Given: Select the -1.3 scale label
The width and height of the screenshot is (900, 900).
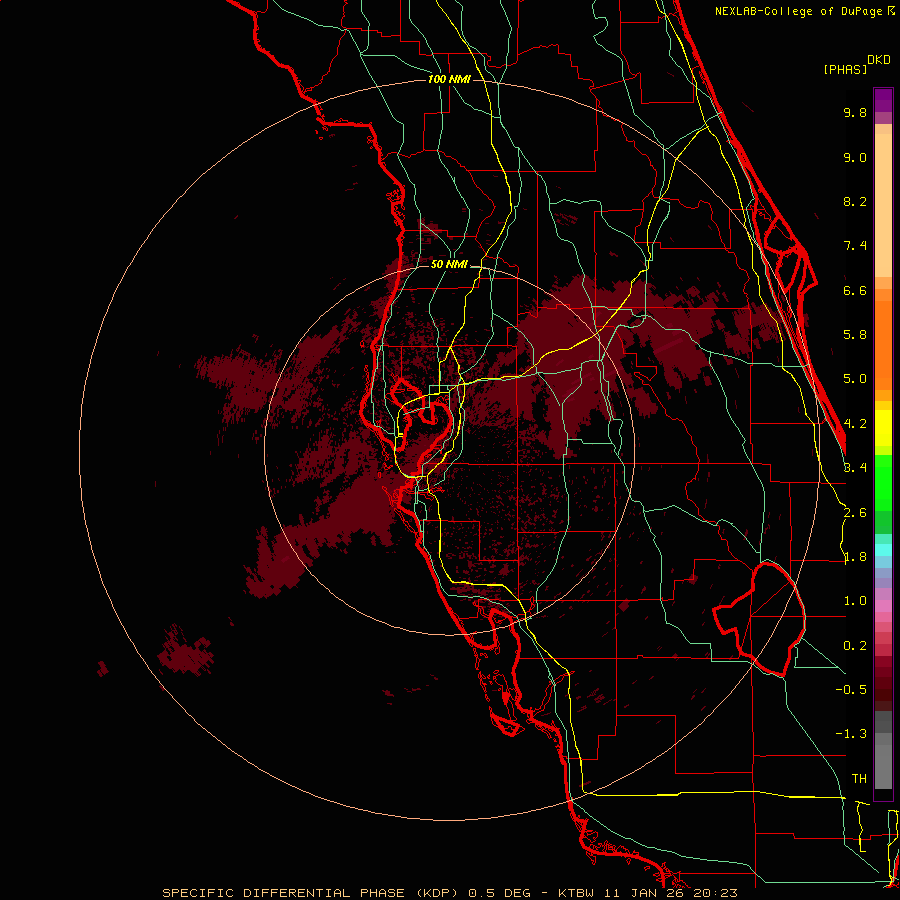Looking at the screenshot, I should (x=851, y=734).
